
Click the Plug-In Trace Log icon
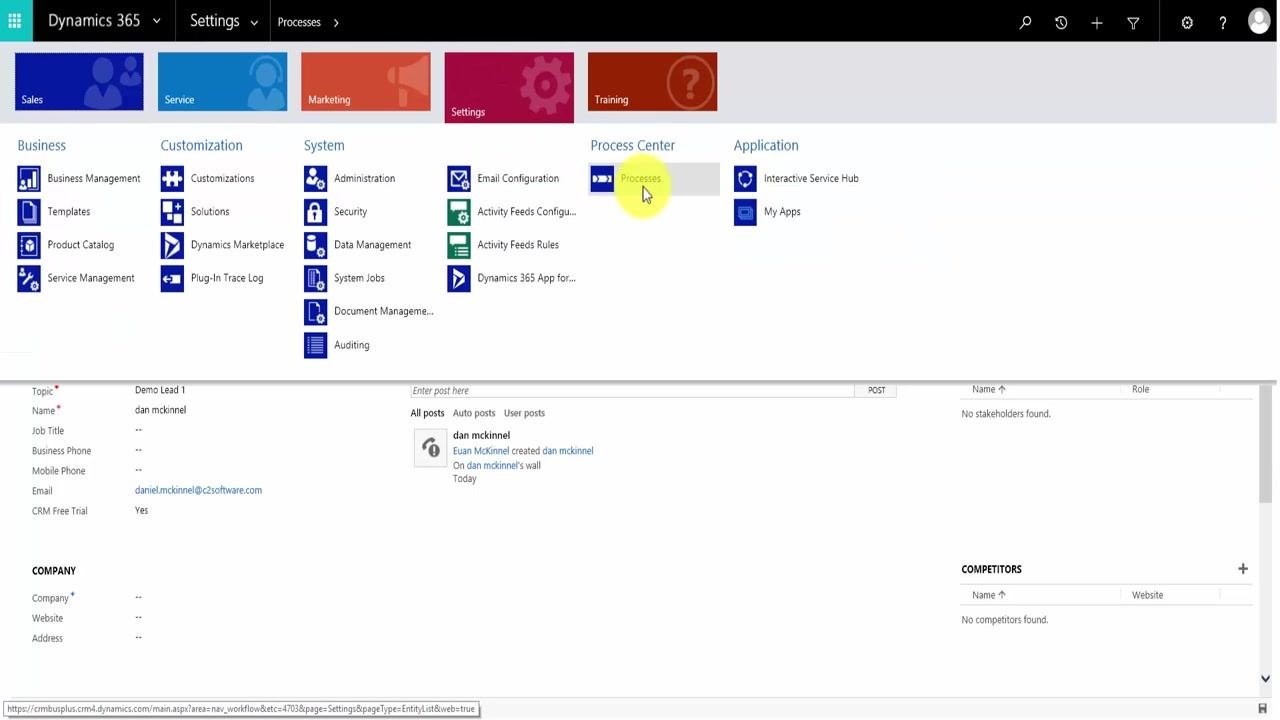click(x=172, y=278)
